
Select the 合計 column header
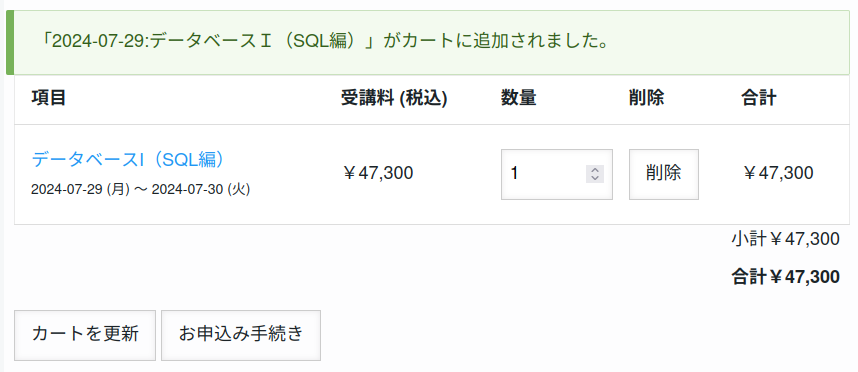(758, 99)
